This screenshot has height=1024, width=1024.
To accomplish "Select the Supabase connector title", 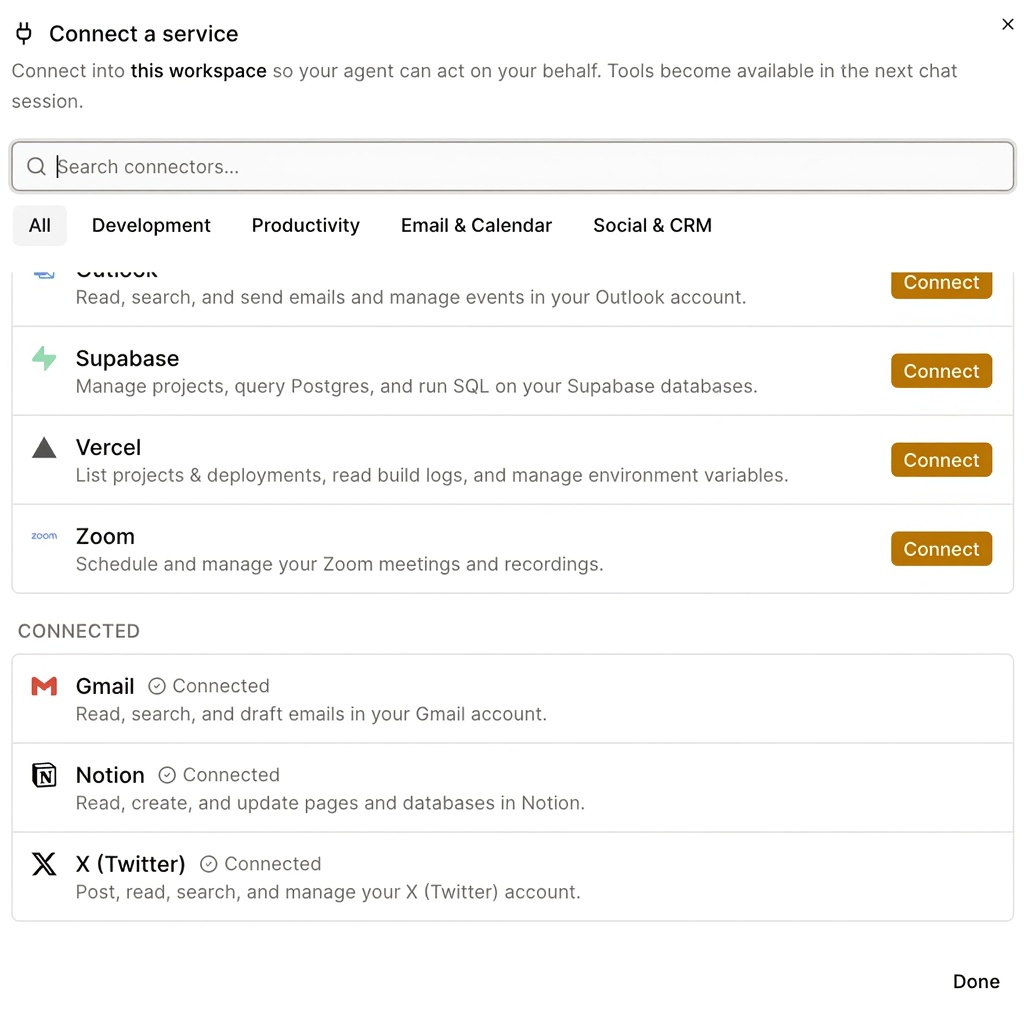I will click(x=127, y=359).
